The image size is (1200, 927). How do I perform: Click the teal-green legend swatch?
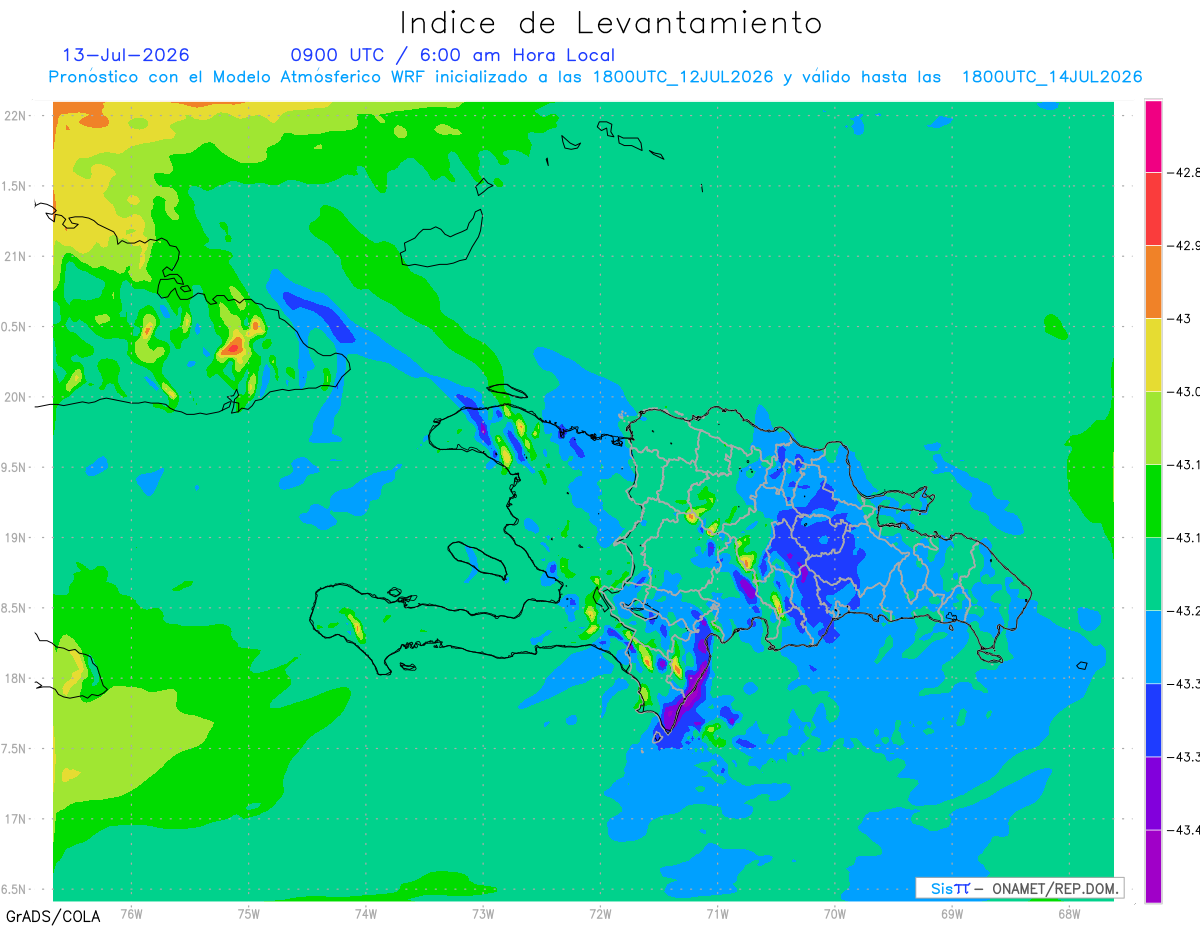(1153, 574)
